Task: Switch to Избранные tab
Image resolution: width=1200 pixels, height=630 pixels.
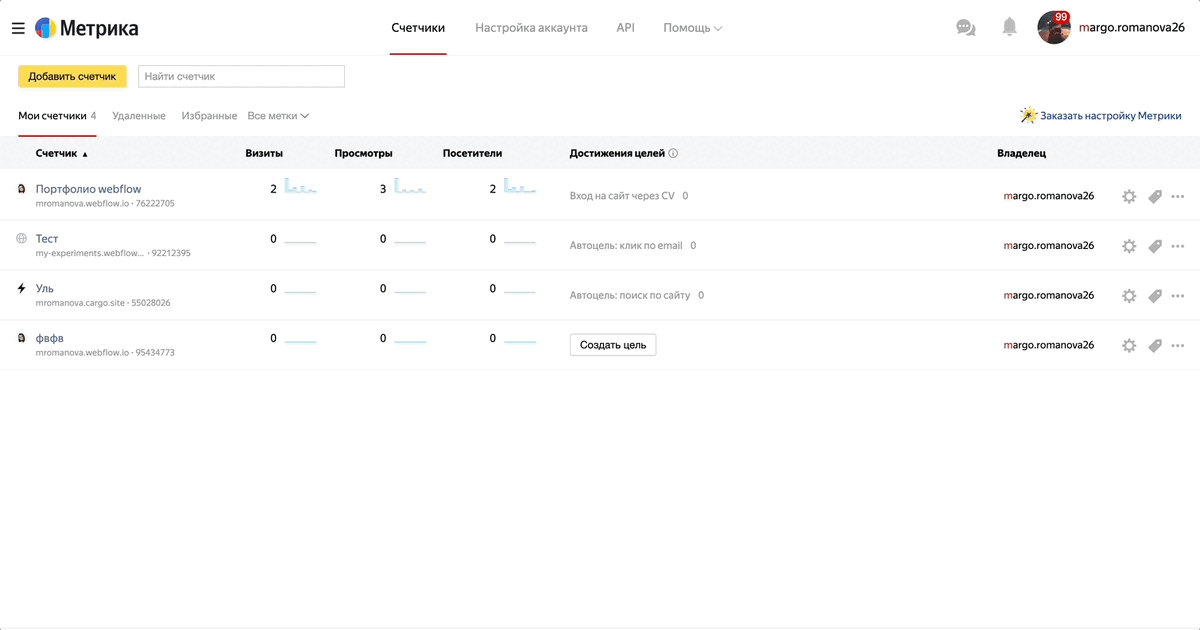Action: tap(209, 116)
